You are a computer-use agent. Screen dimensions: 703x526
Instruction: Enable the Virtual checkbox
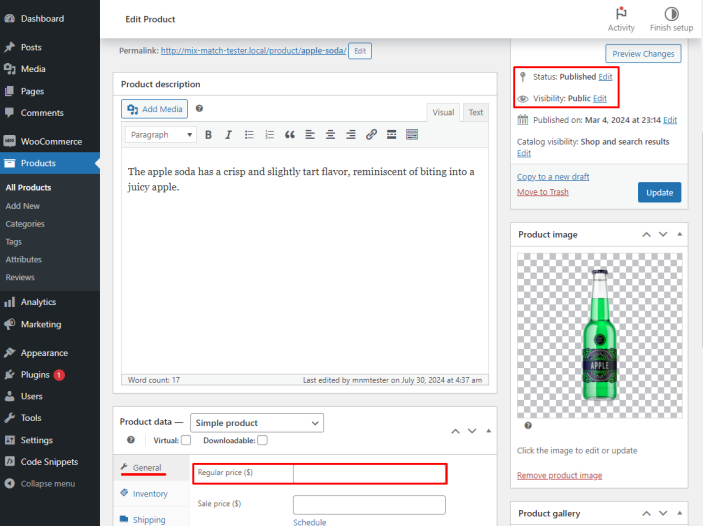coord(186,440)
